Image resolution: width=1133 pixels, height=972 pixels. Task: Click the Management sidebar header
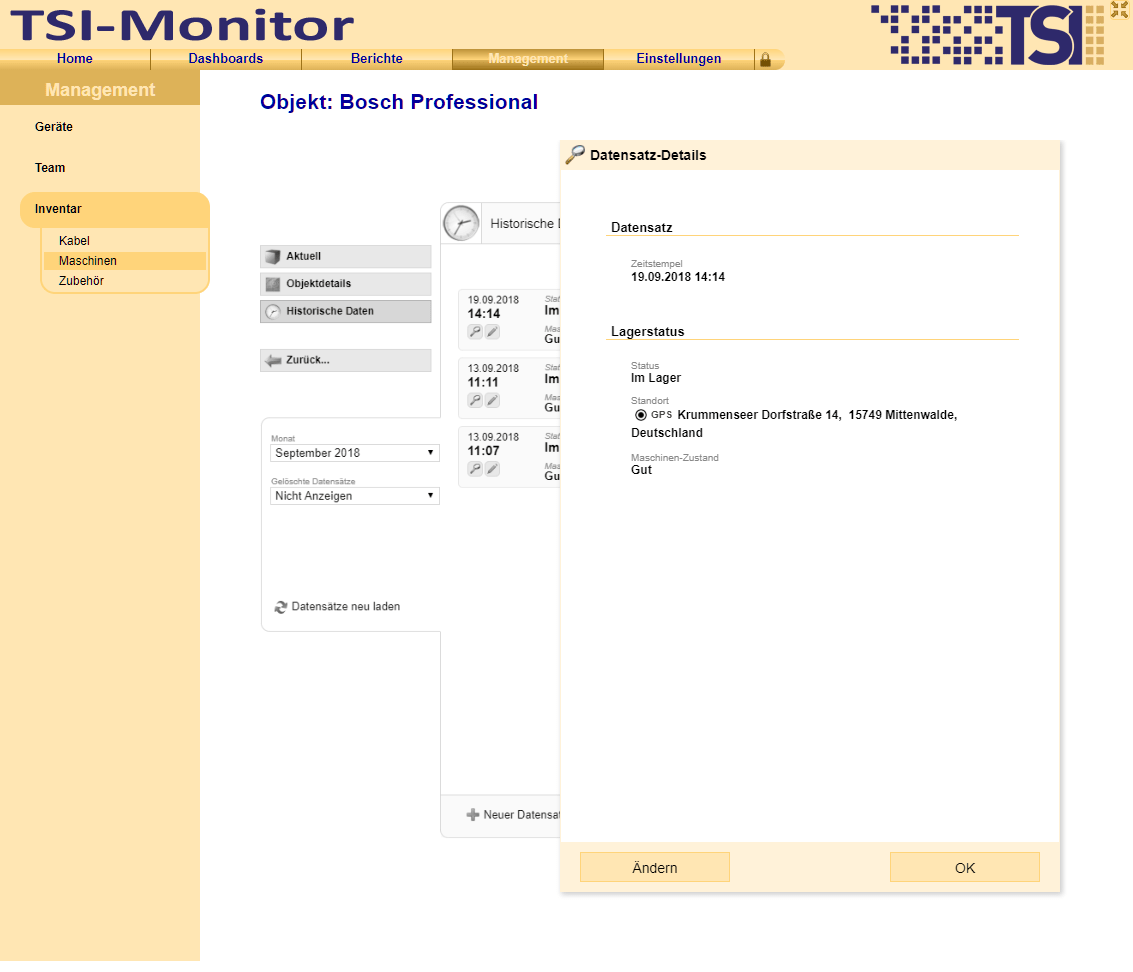pos(100,90)
